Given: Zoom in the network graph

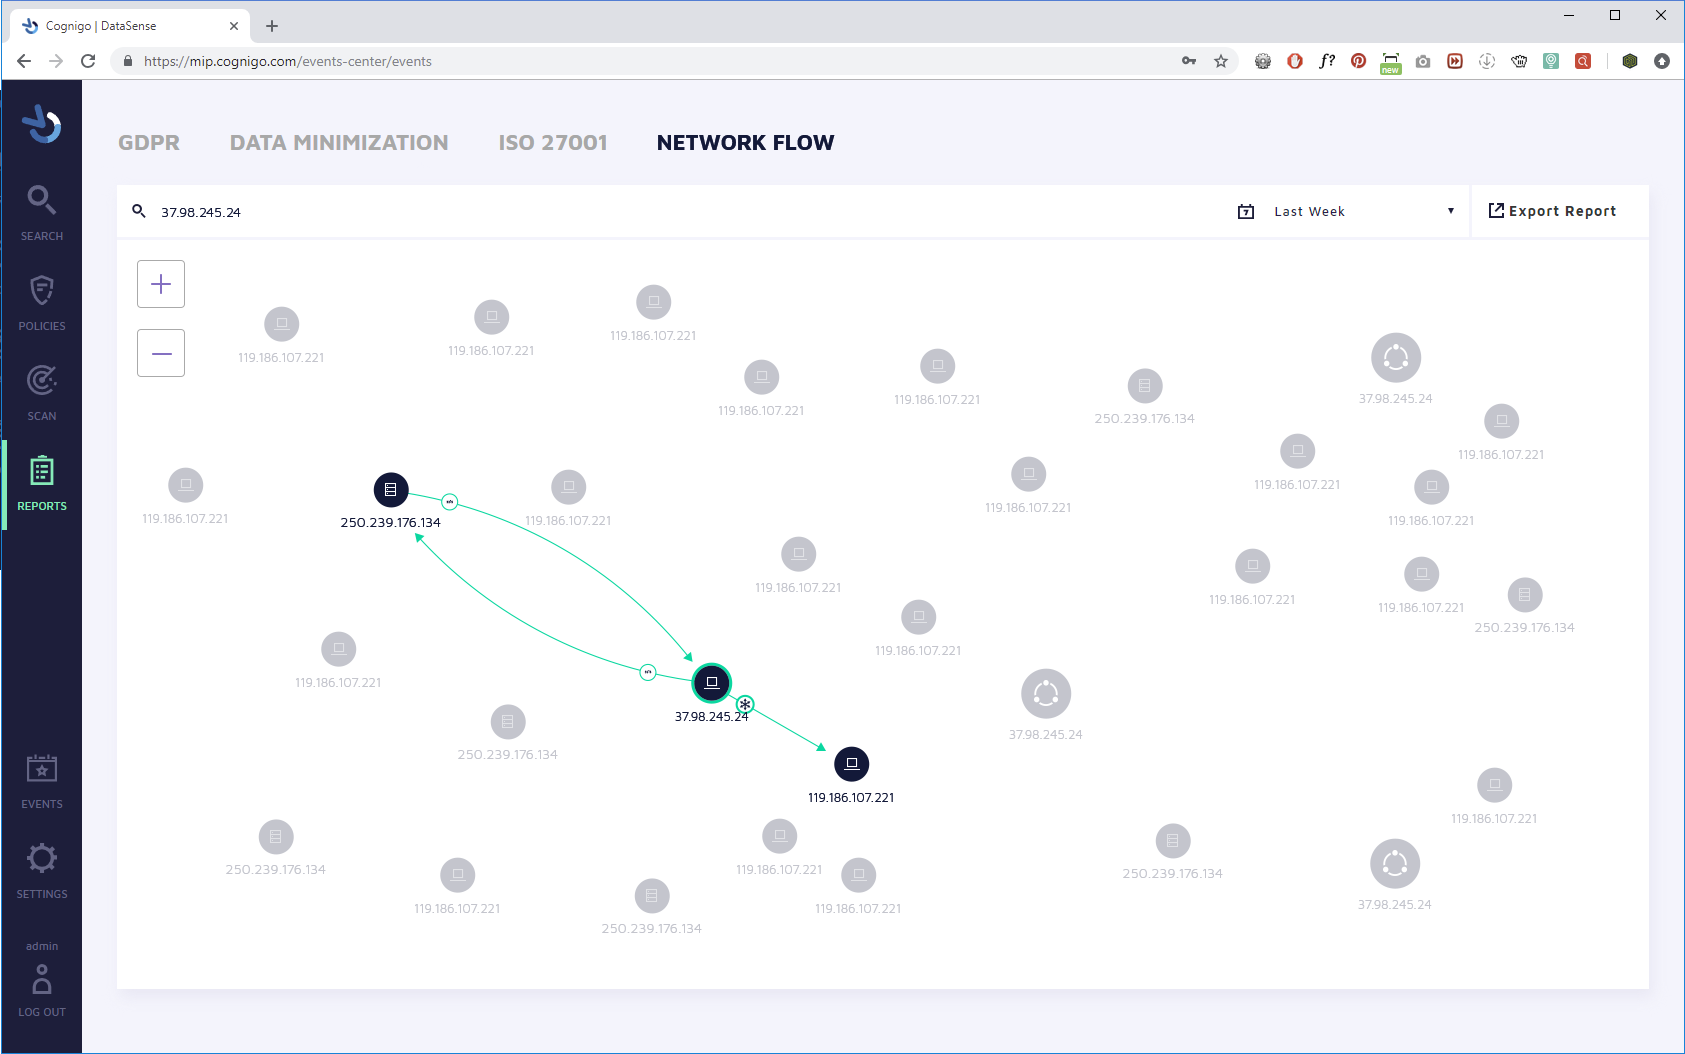Looking at the screenshot, I should (x=161, y=284).
